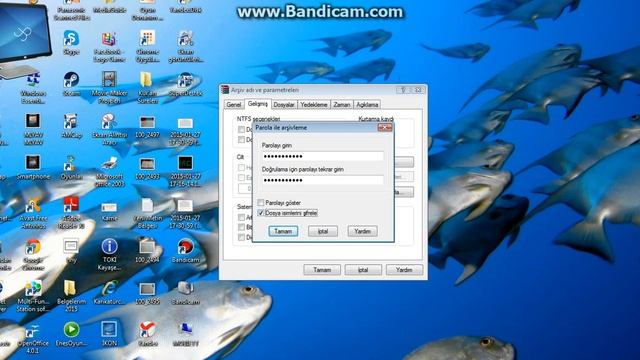Open the EnesOyun green play icon

pyautogui.click(x=71, y=334)
